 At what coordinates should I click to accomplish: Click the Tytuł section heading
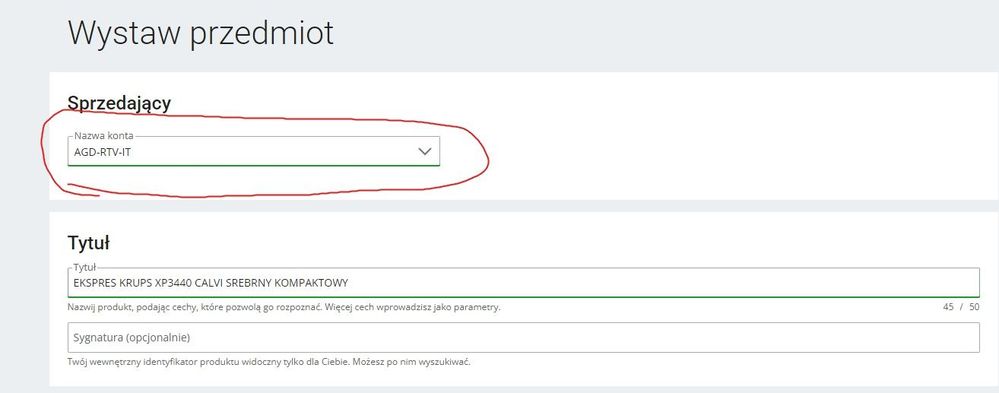[x=89, y=242]
